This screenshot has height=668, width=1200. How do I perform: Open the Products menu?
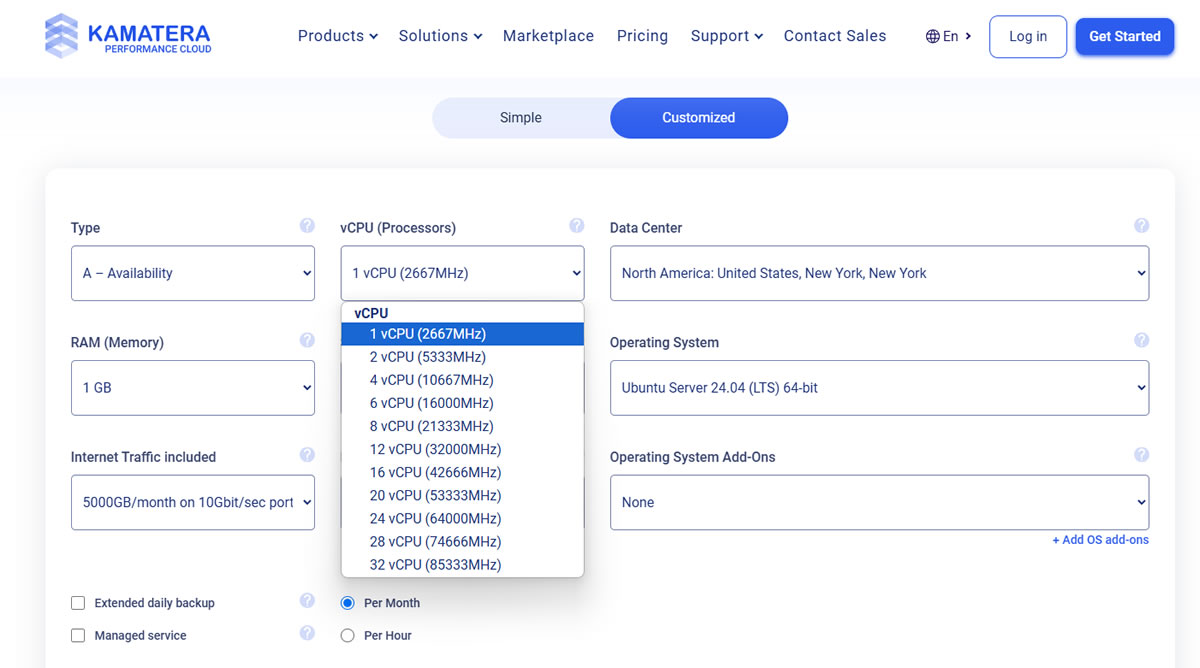point(337,36)
